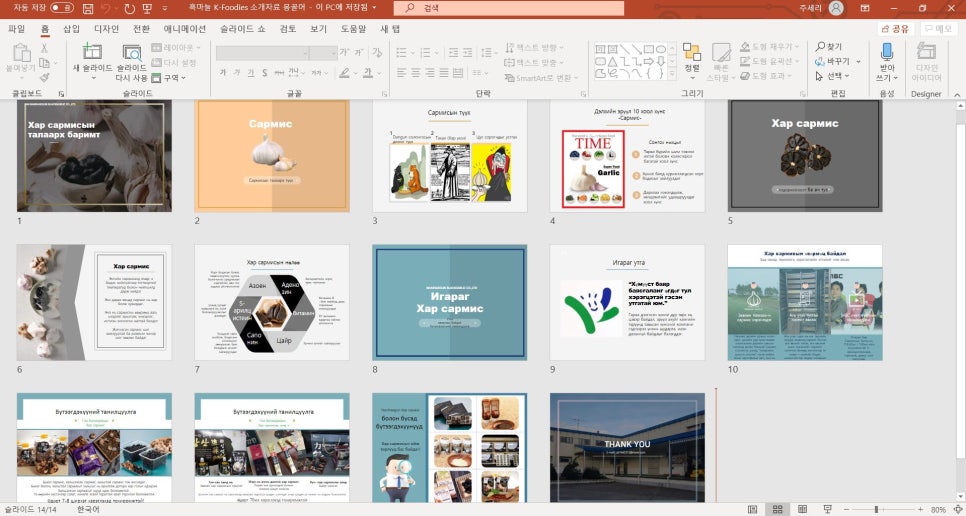Click the 메모 comments button
Image resolution: width=966 pixels, height=516 pixels.
pos(939,29)
